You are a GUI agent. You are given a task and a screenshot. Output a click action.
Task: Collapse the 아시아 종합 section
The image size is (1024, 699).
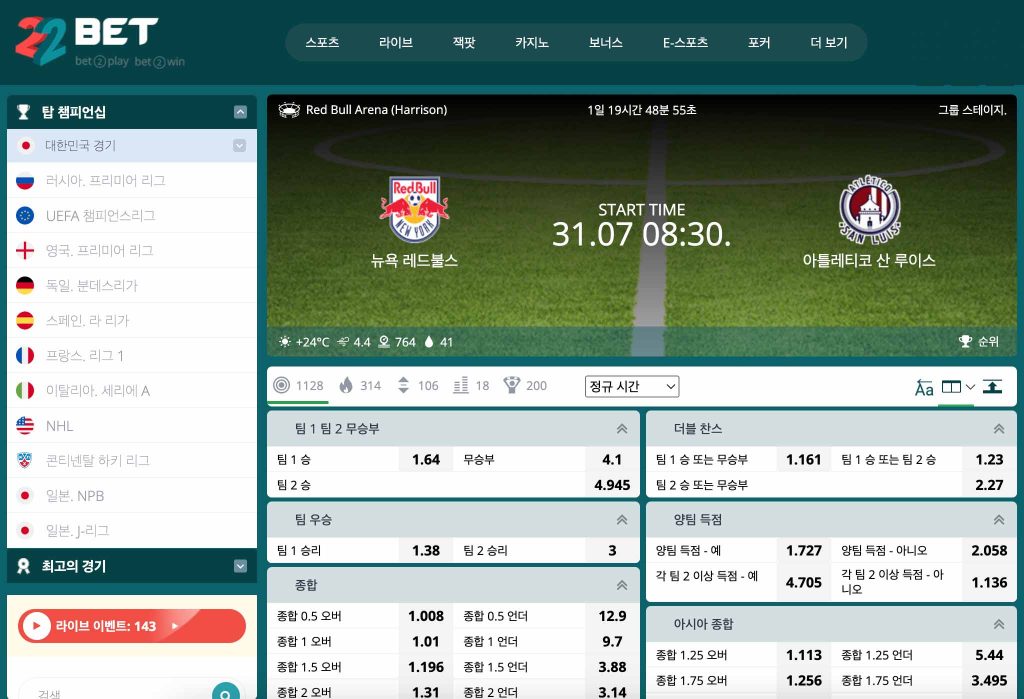tap(999, 624)
